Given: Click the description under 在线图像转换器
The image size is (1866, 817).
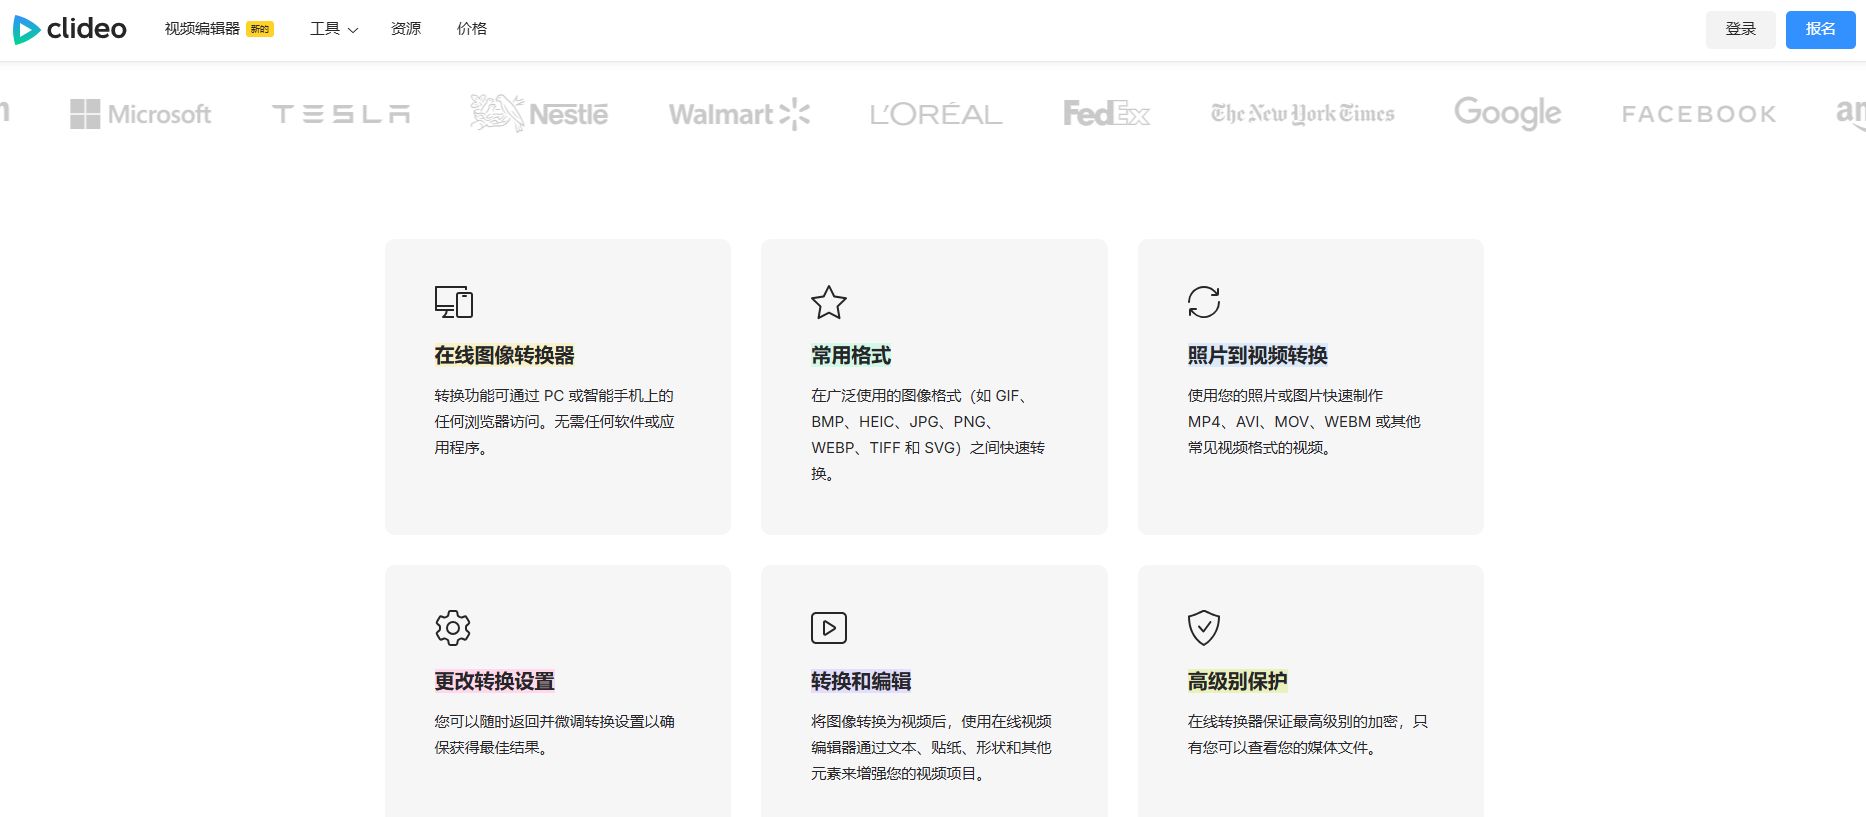Looking at the screenshot, I should tap(555, 422).
